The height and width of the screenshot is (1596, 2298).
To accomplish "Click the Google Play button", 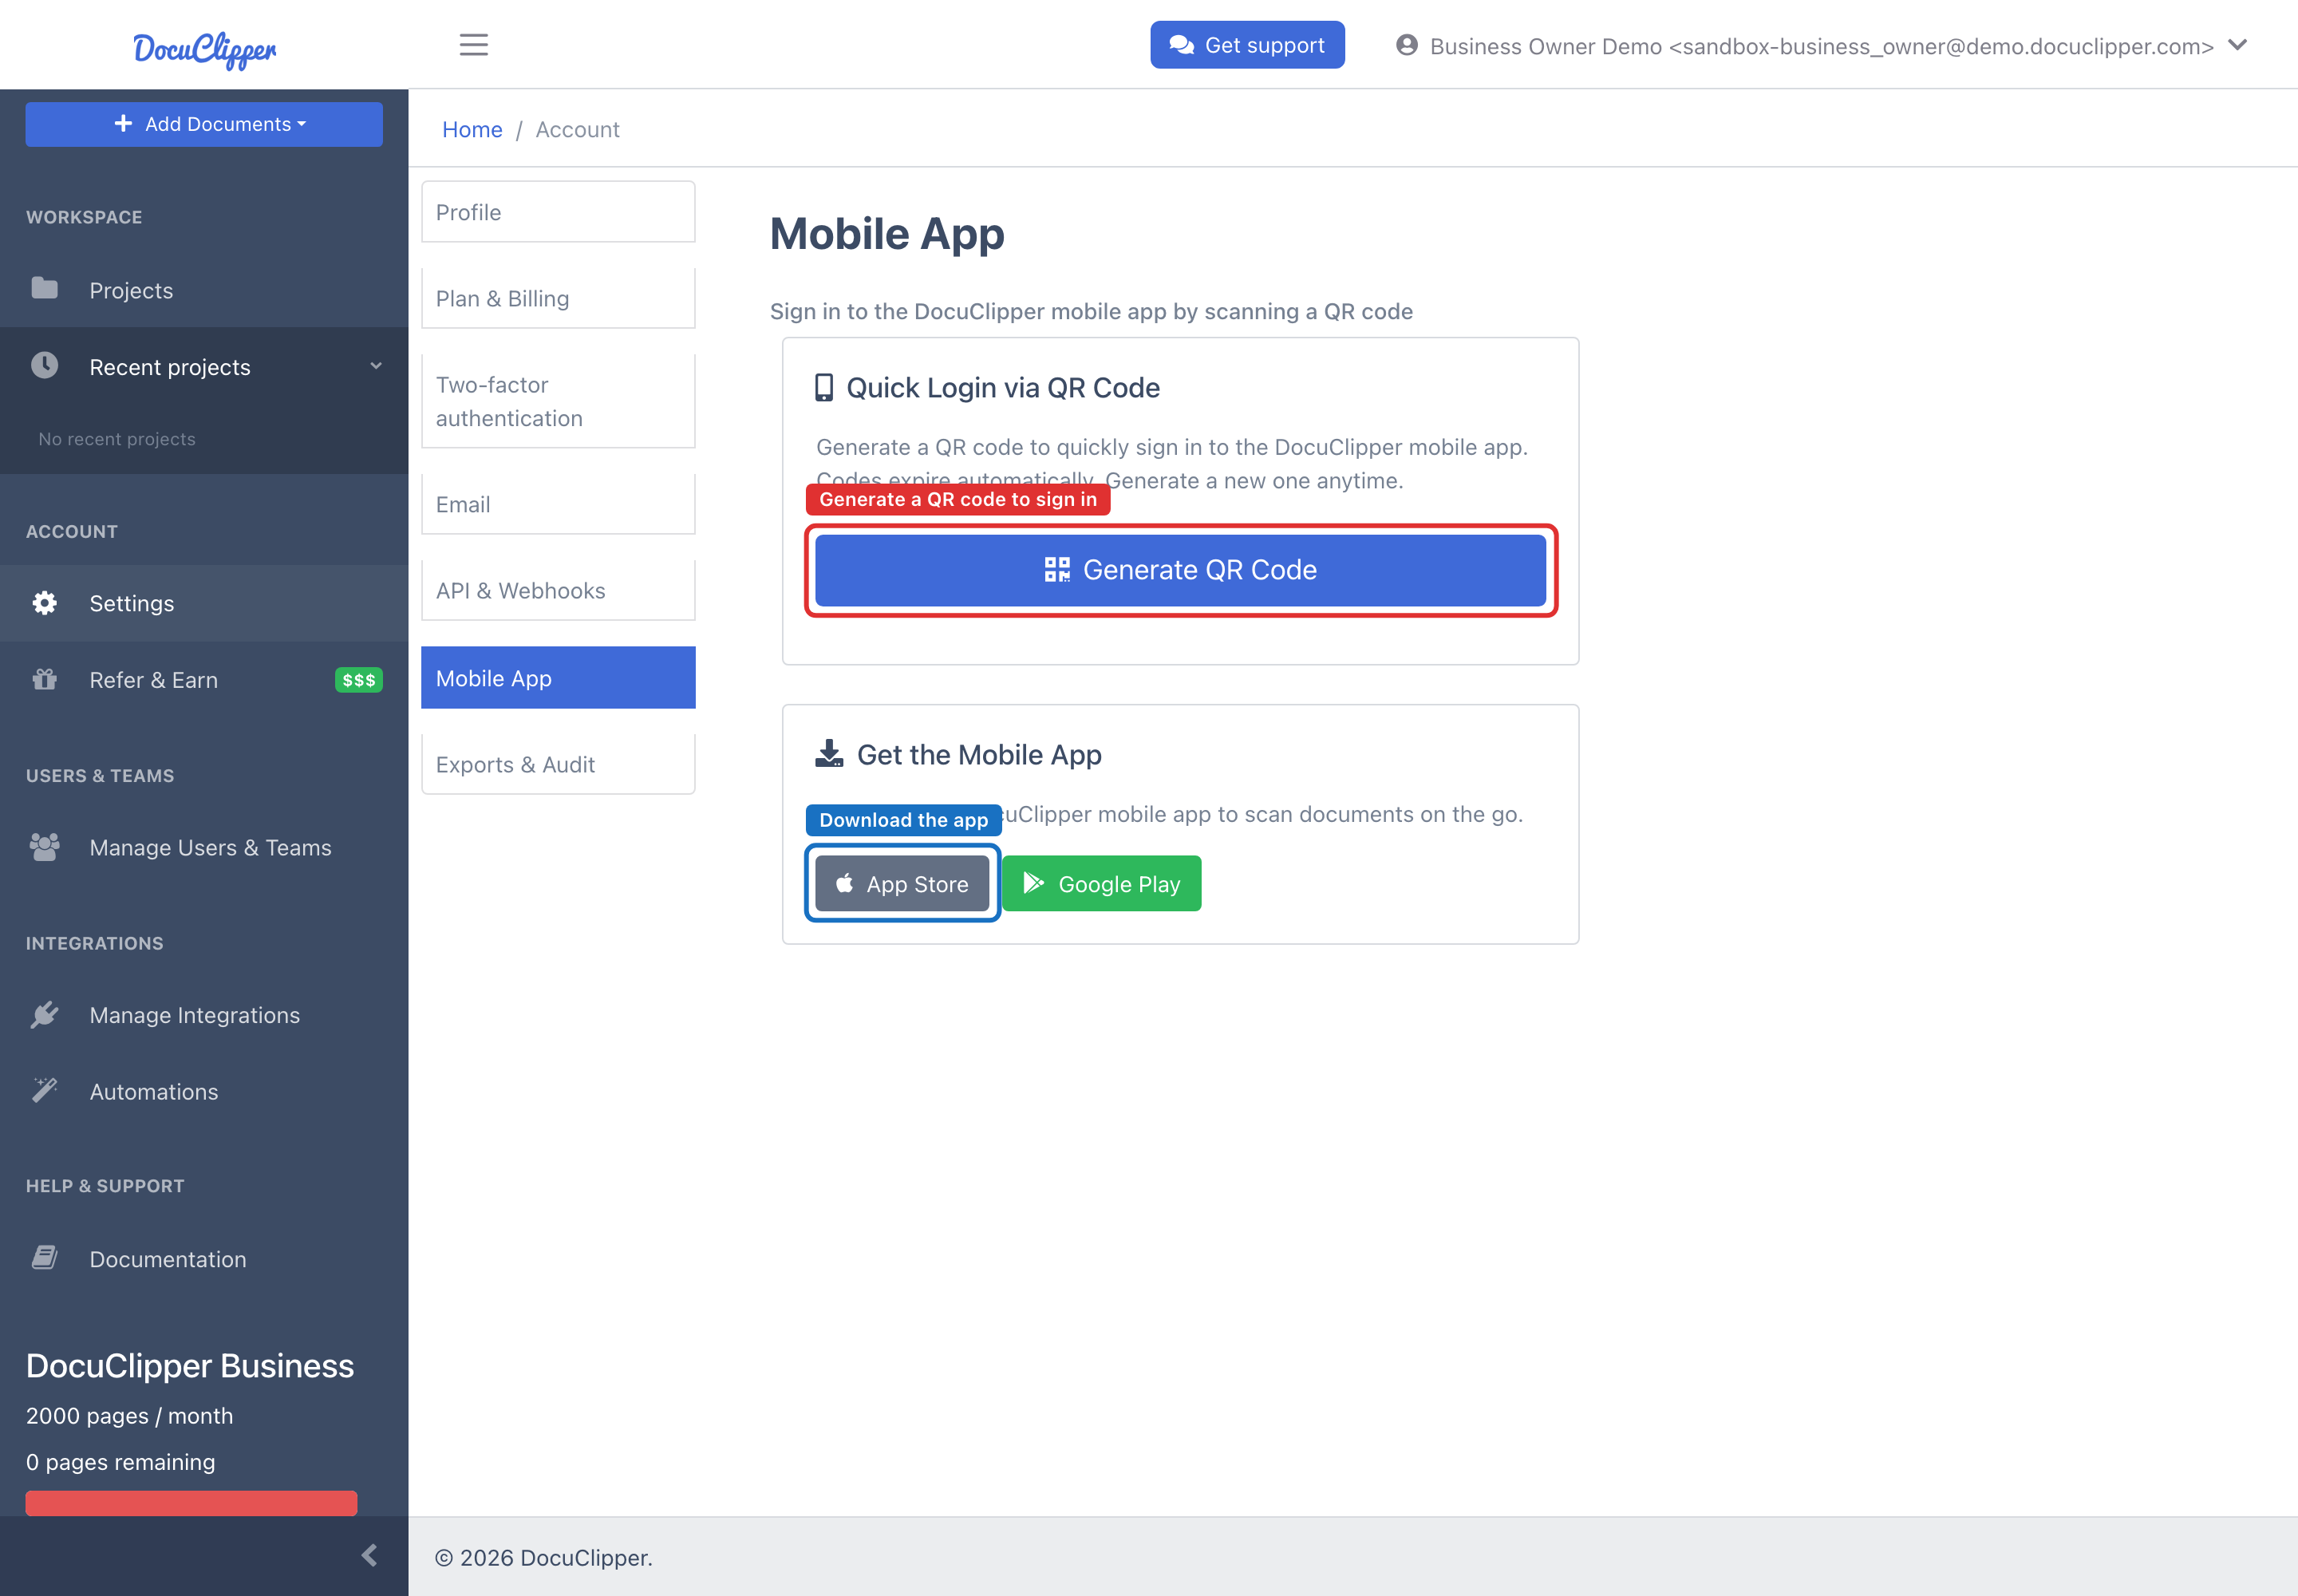I will [1101, 884].
